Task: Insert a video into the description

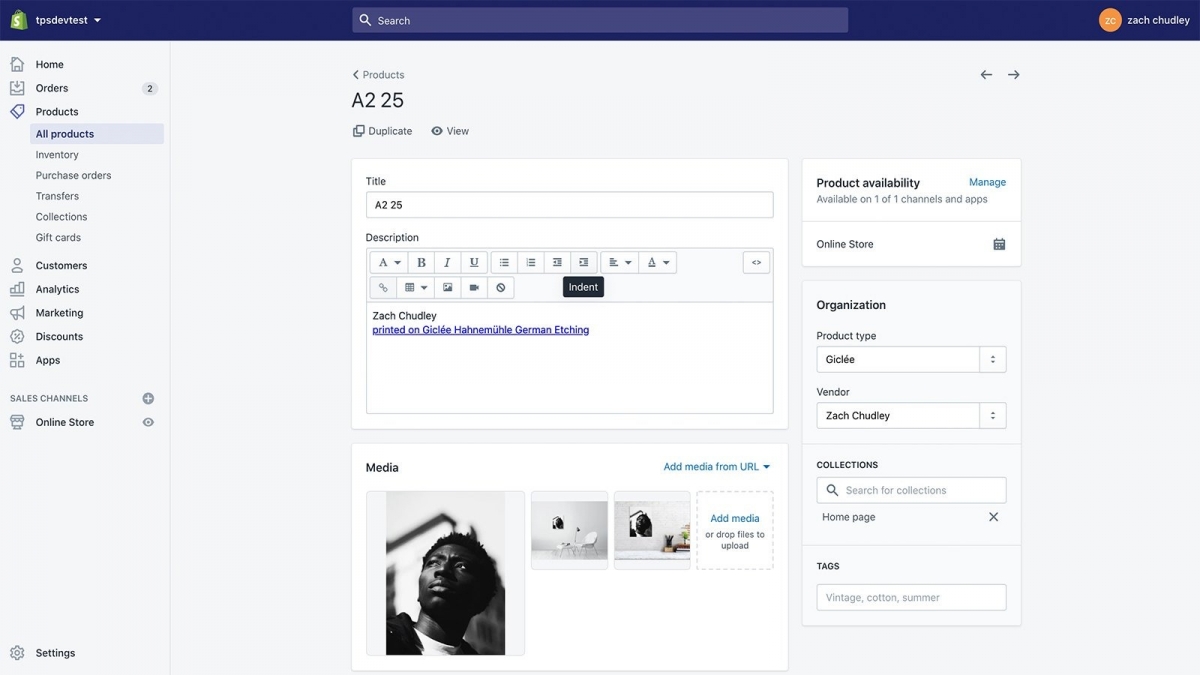Action: (472, 286)
